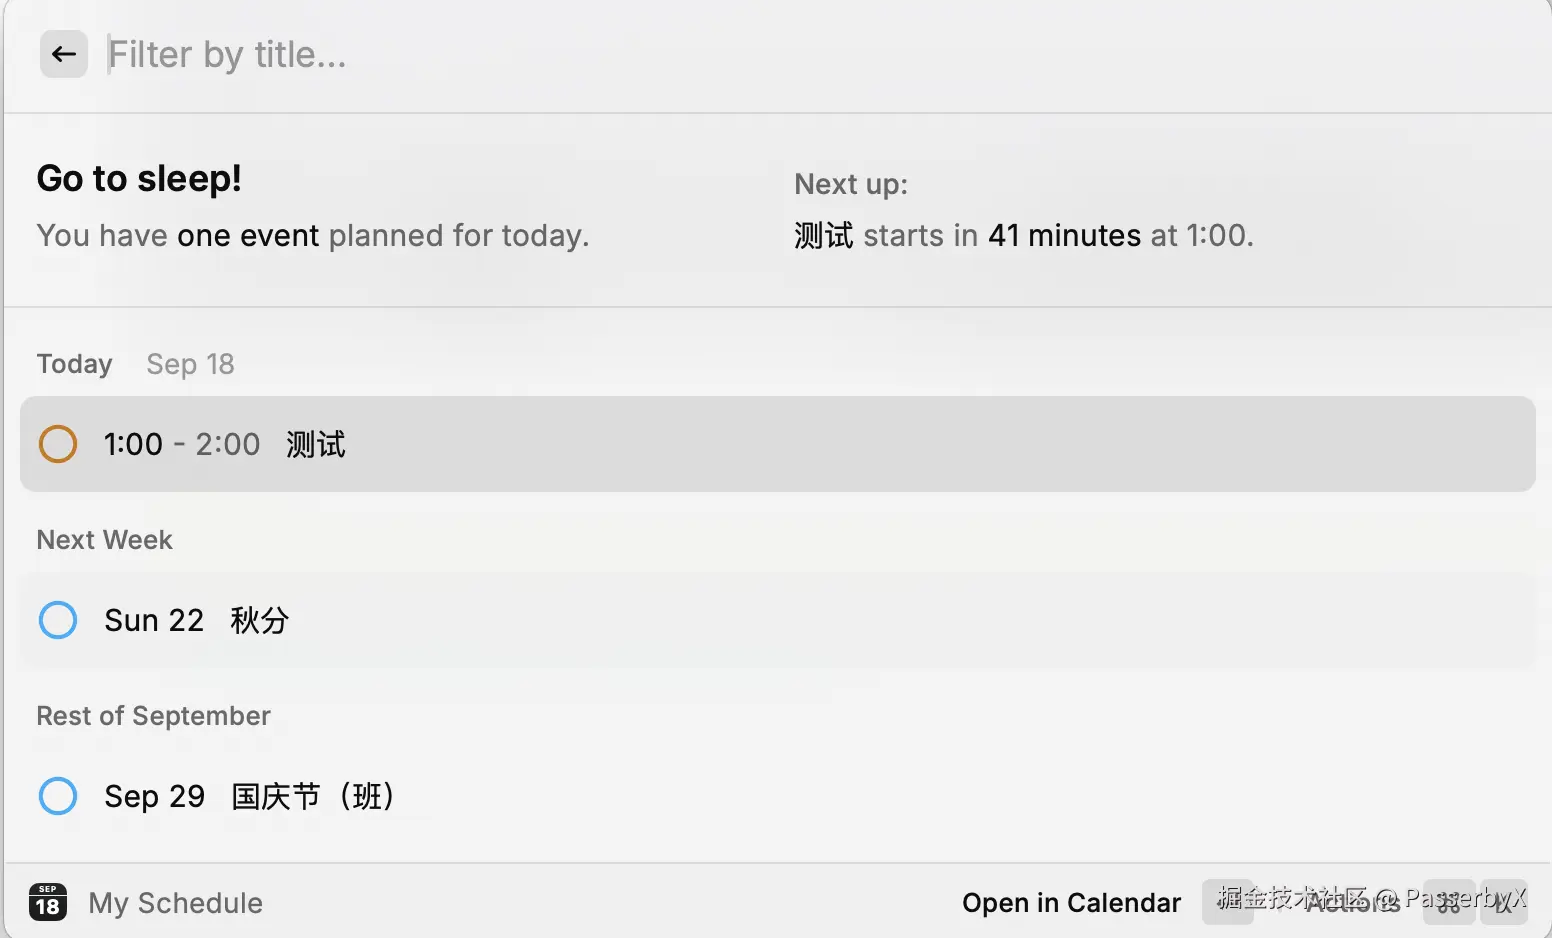
Task: Click the Next Week section header
Action: coord(105,540)
